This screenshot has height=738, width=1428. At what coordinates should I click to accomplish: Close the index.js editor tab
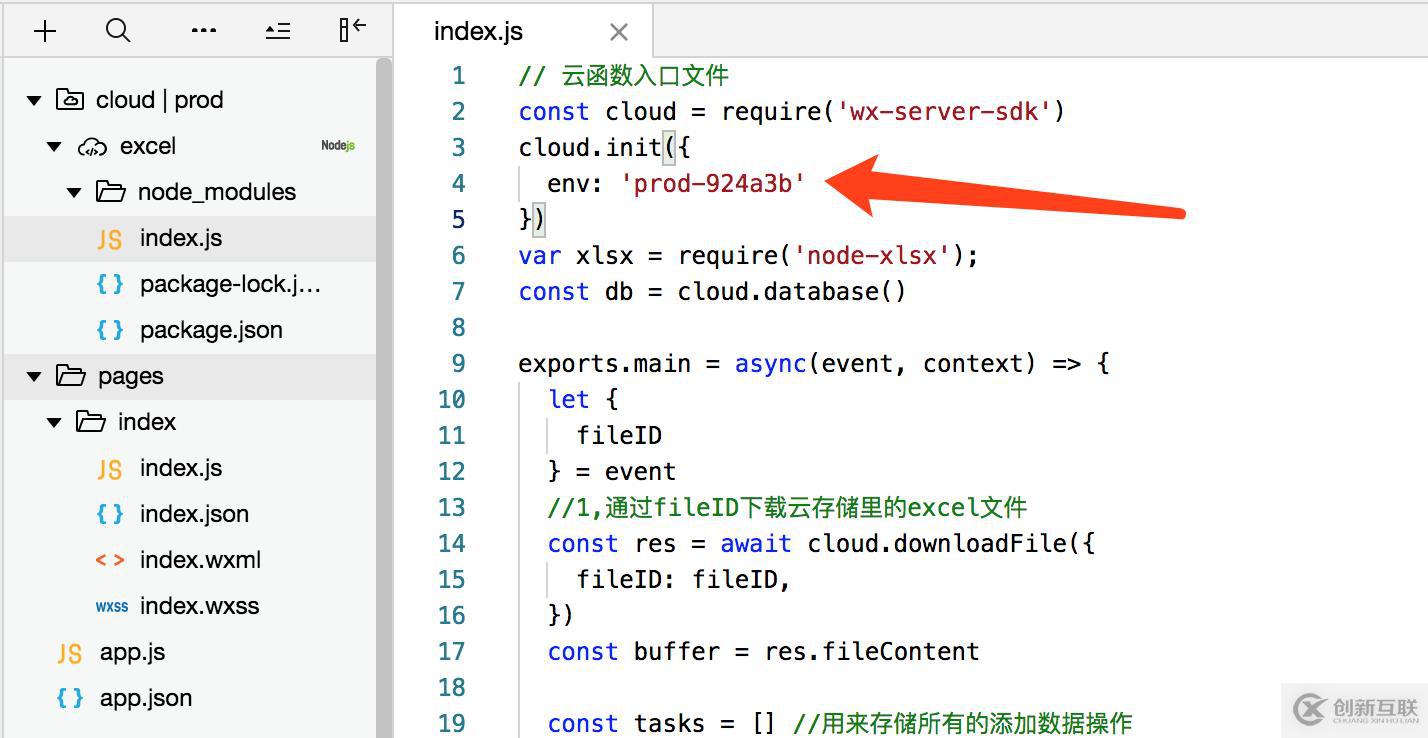619,32
